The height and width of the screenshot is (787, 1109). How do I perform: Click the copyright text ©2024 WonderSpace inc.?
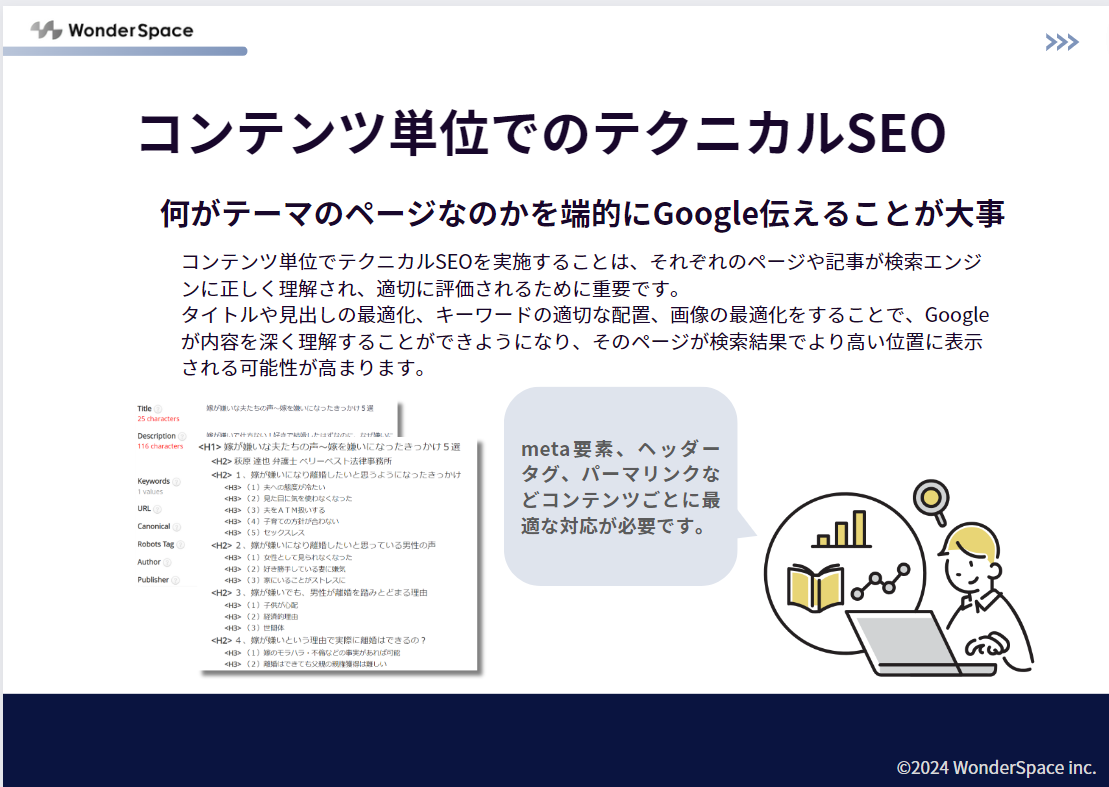tap(996, 767)
